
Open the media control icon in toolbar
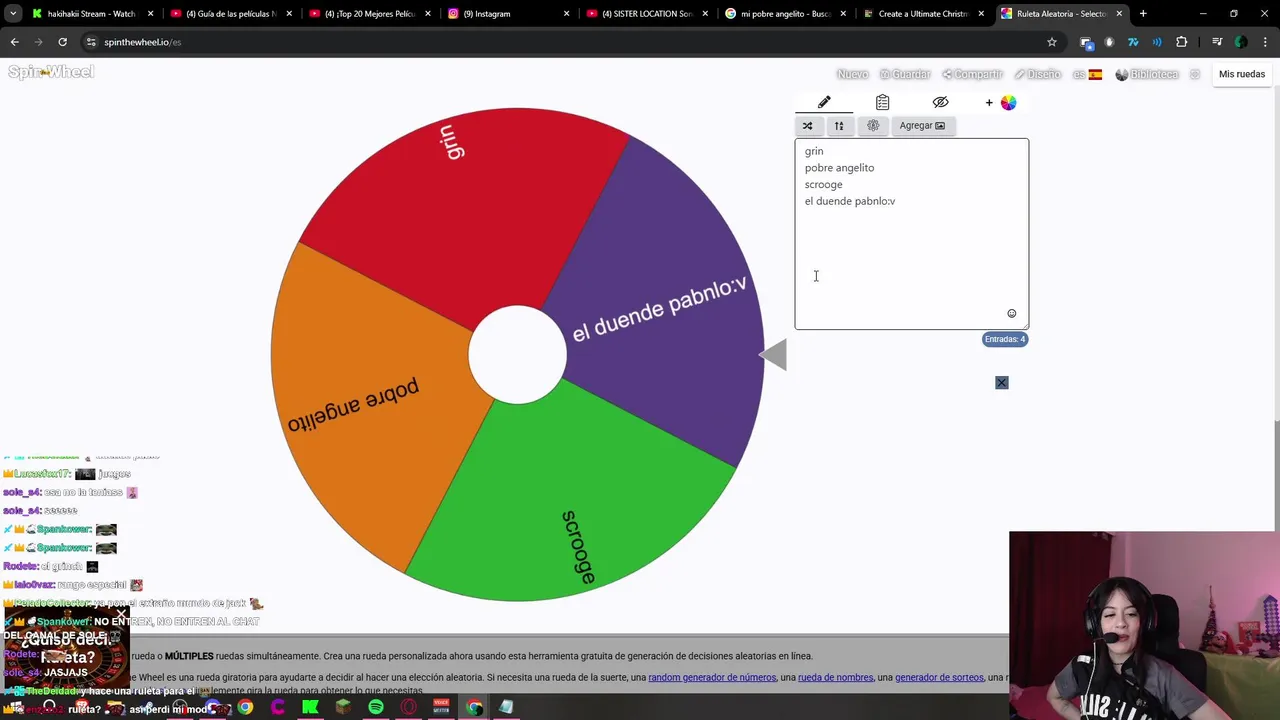coord(1217,42)
